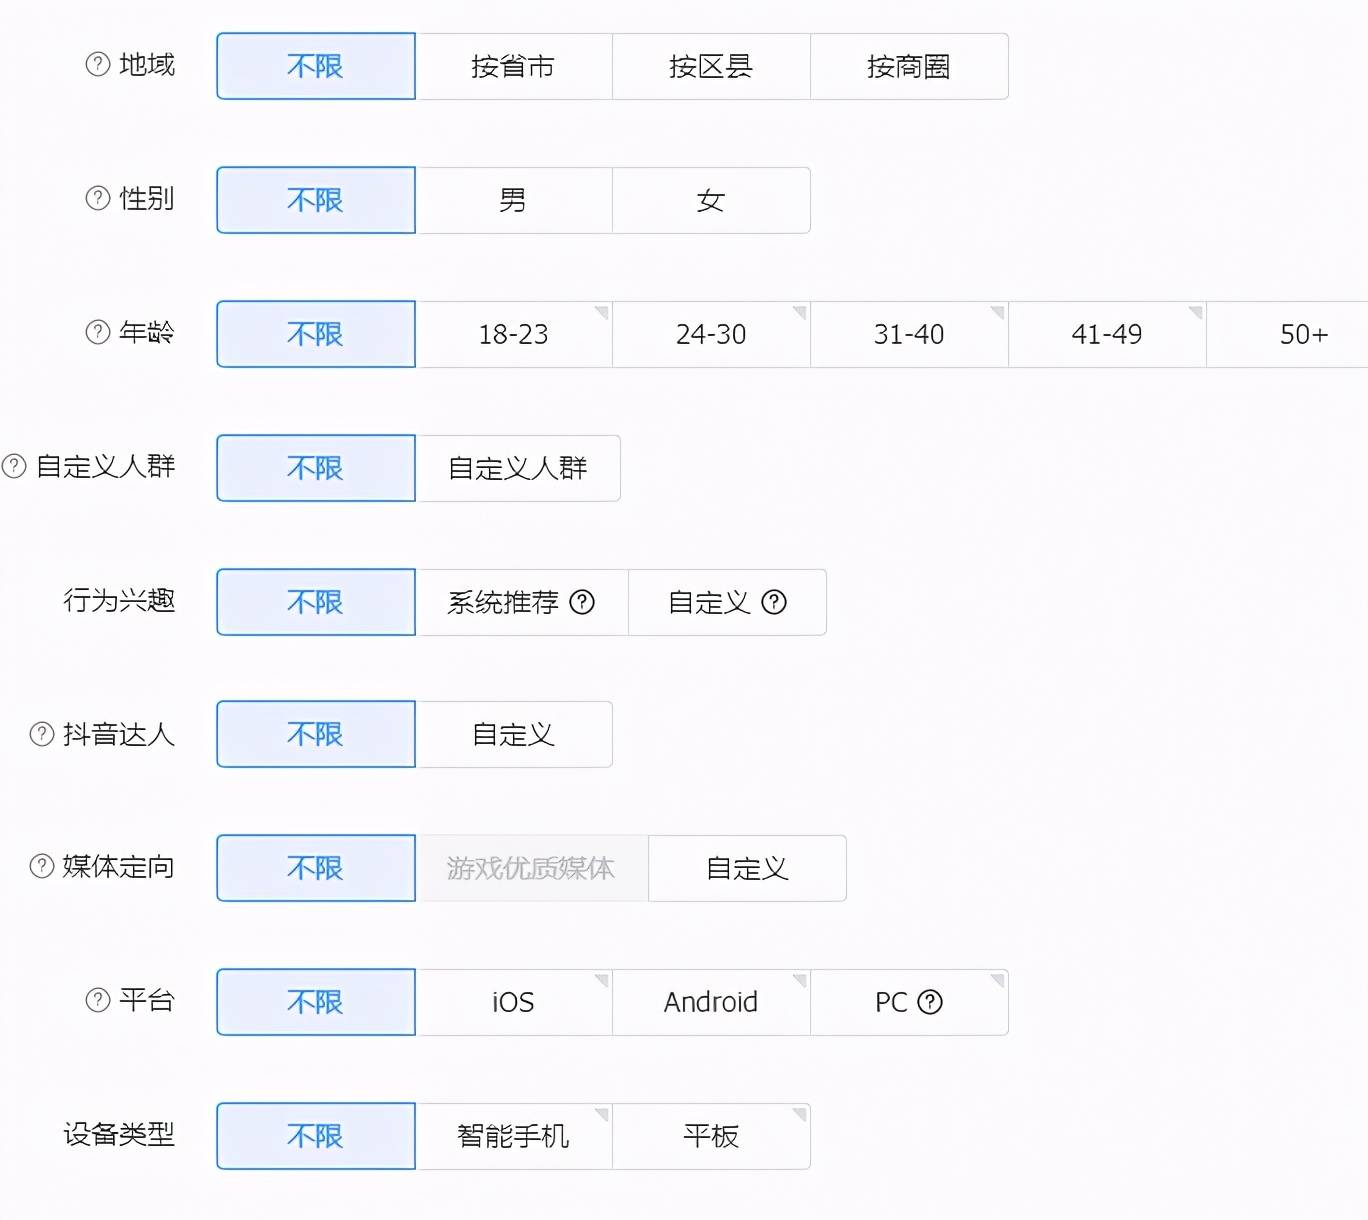Toggle age range 50+
1368x1220 pixels.
(x=1288, y=334)
